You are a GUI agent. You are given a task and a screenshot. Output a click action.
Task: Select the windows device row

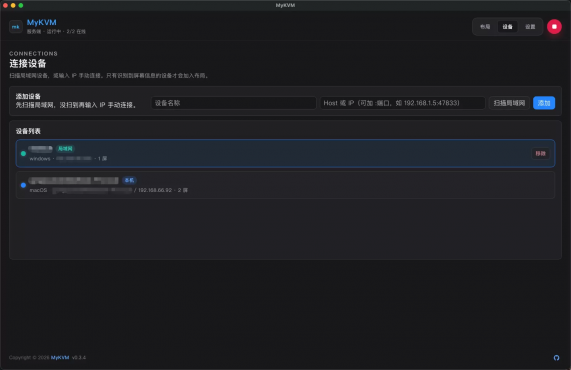point(285,153)
